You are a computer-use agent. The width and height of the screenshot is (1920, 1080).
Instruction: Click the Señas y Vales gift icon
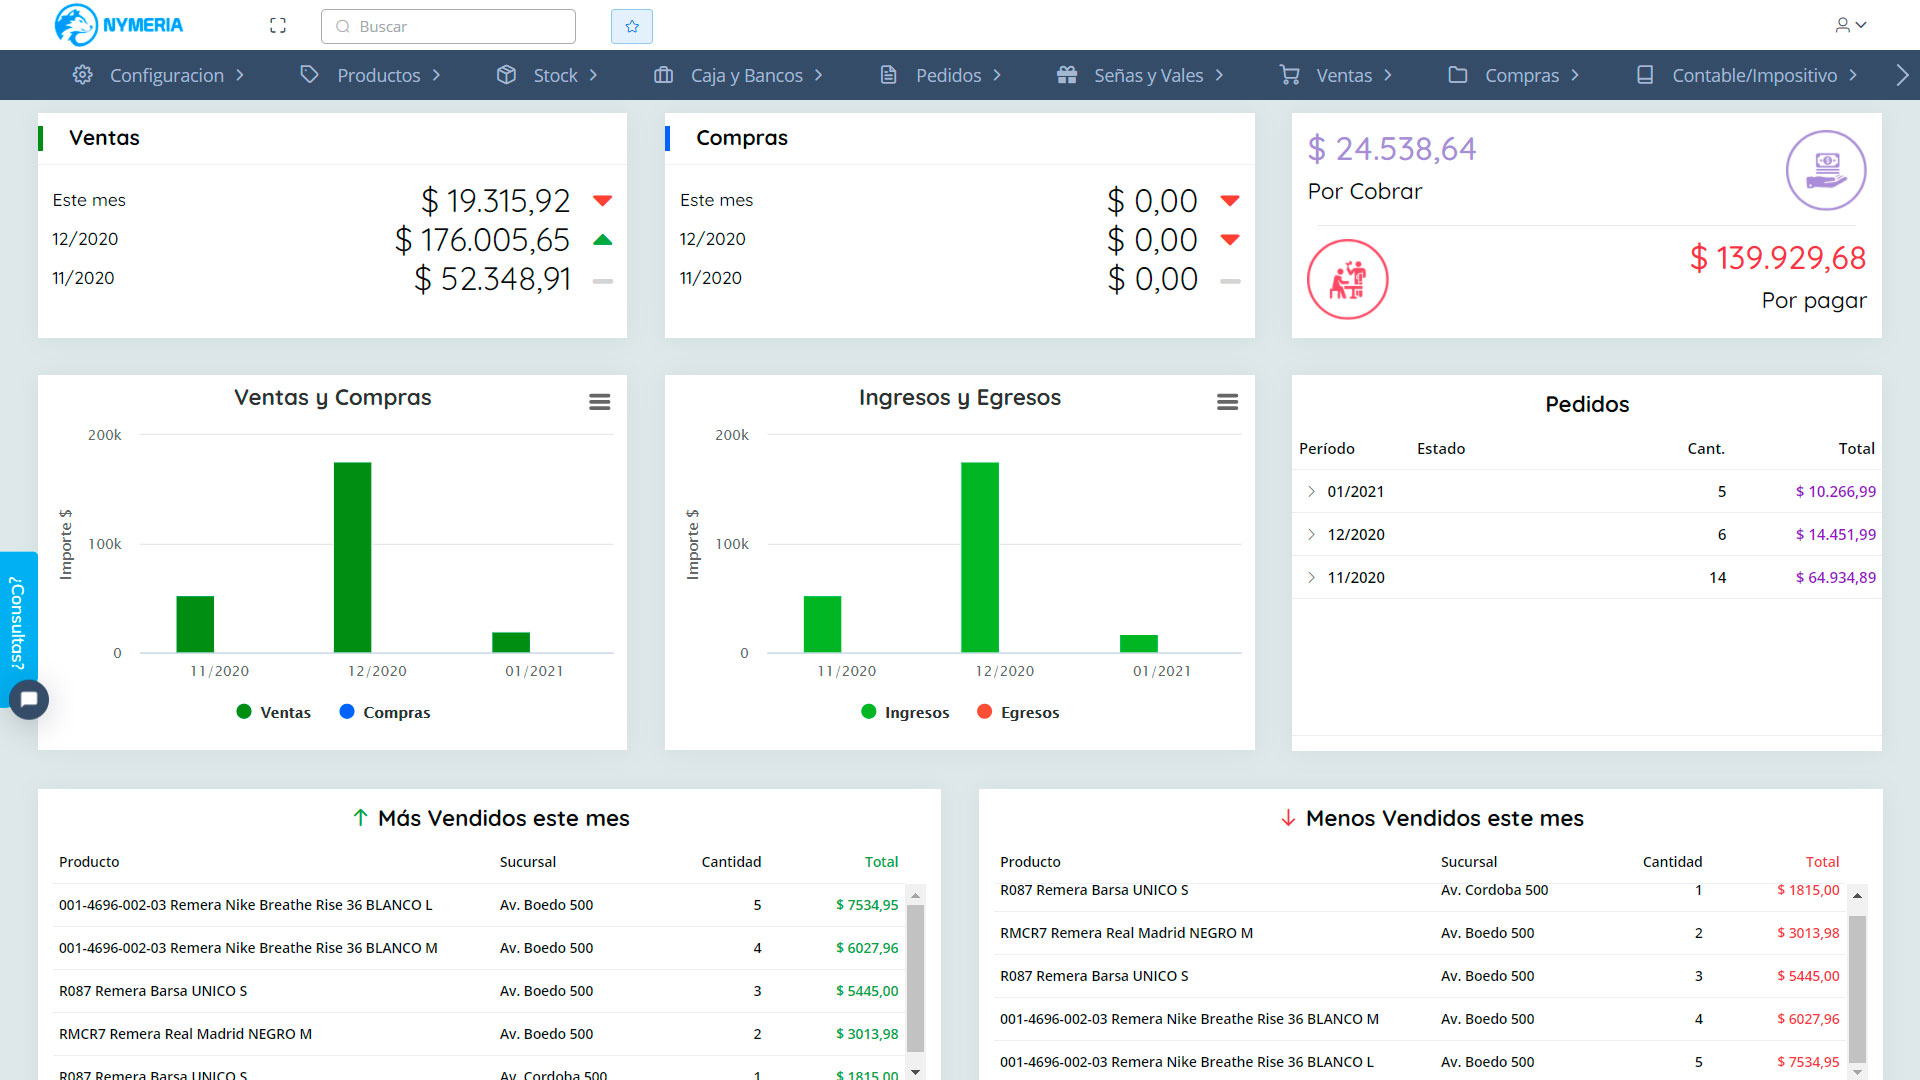pos(1067,75)
